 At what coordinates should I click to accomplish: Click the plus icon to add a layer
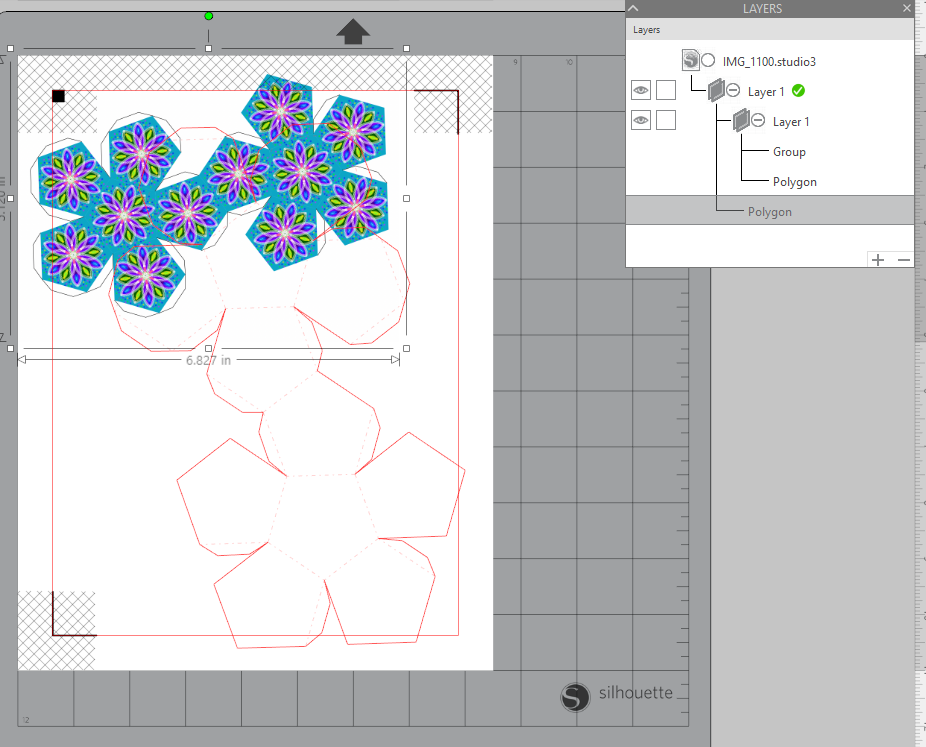click(877, 259)
